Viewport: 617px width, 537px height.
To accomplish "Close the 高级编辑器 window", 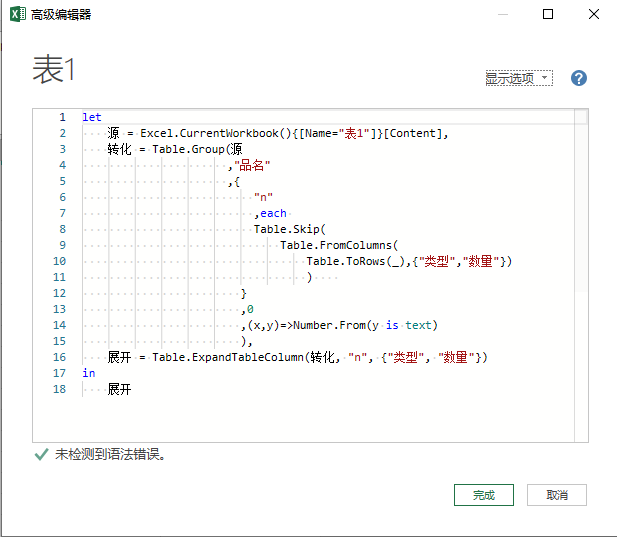I will coord(594,14).
